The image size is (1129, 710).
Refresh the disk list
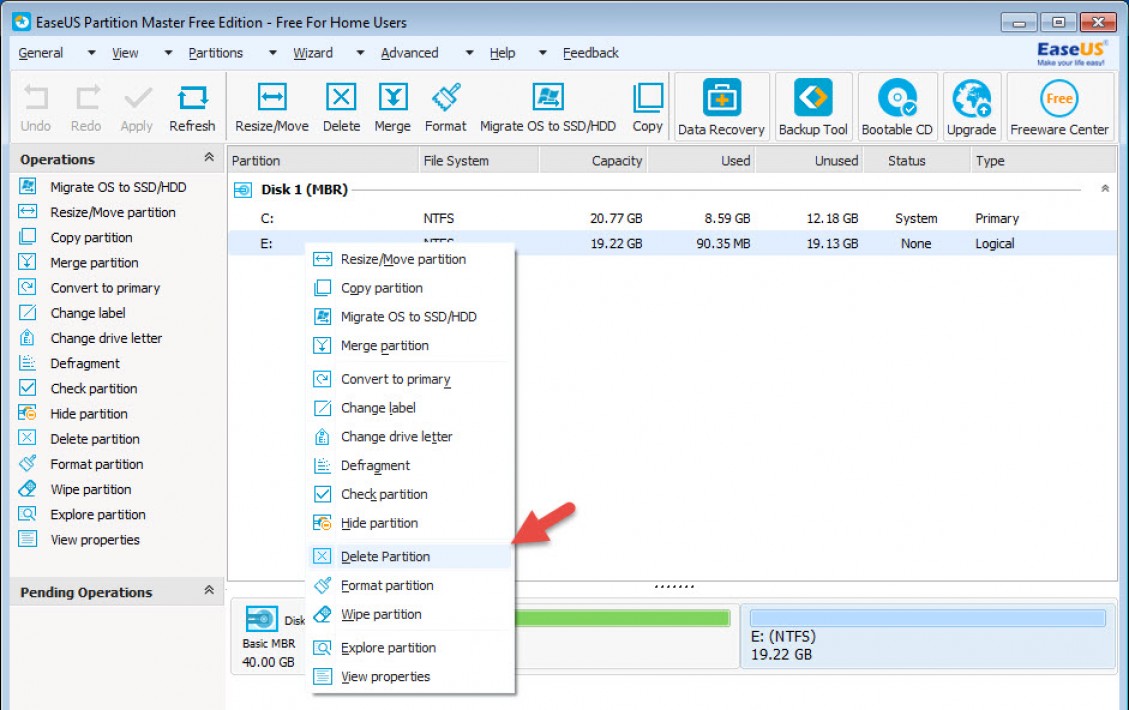[x=192, y=109]
